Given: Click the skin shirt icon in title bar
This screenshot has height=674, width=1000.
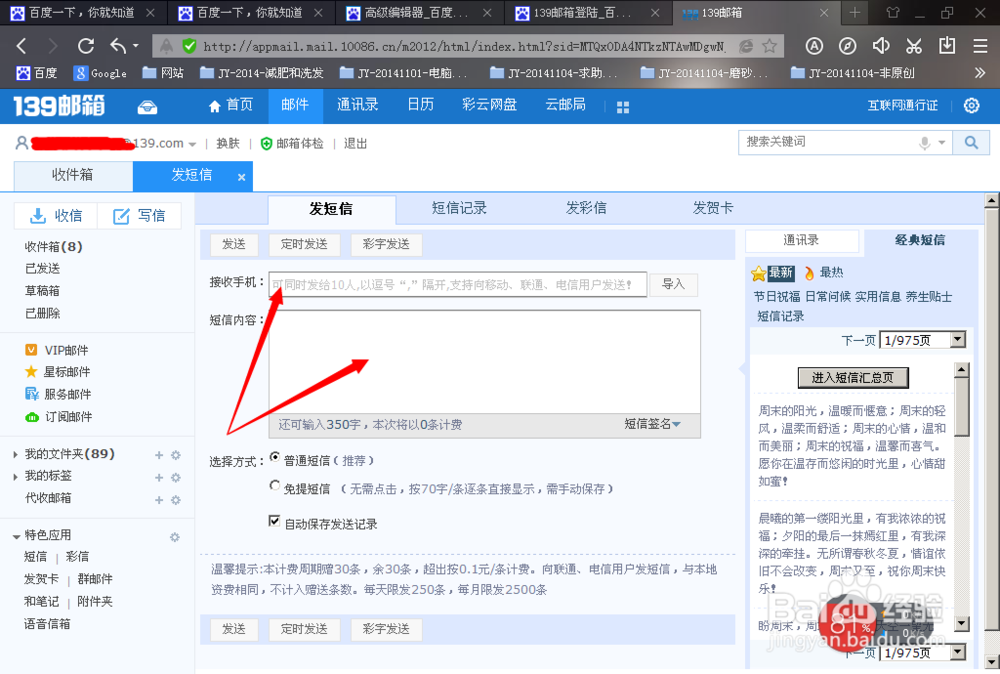Looking at the screenshot, I should pos(893,12).
